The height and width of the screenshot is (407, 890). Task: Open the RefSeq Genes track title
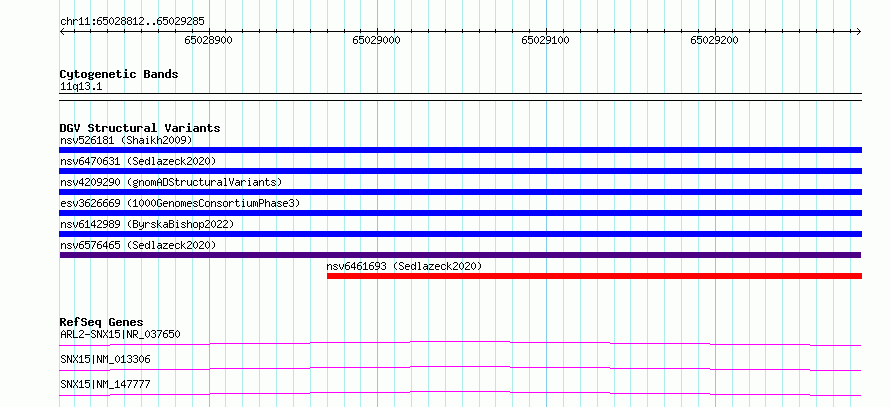click(101, 322)
